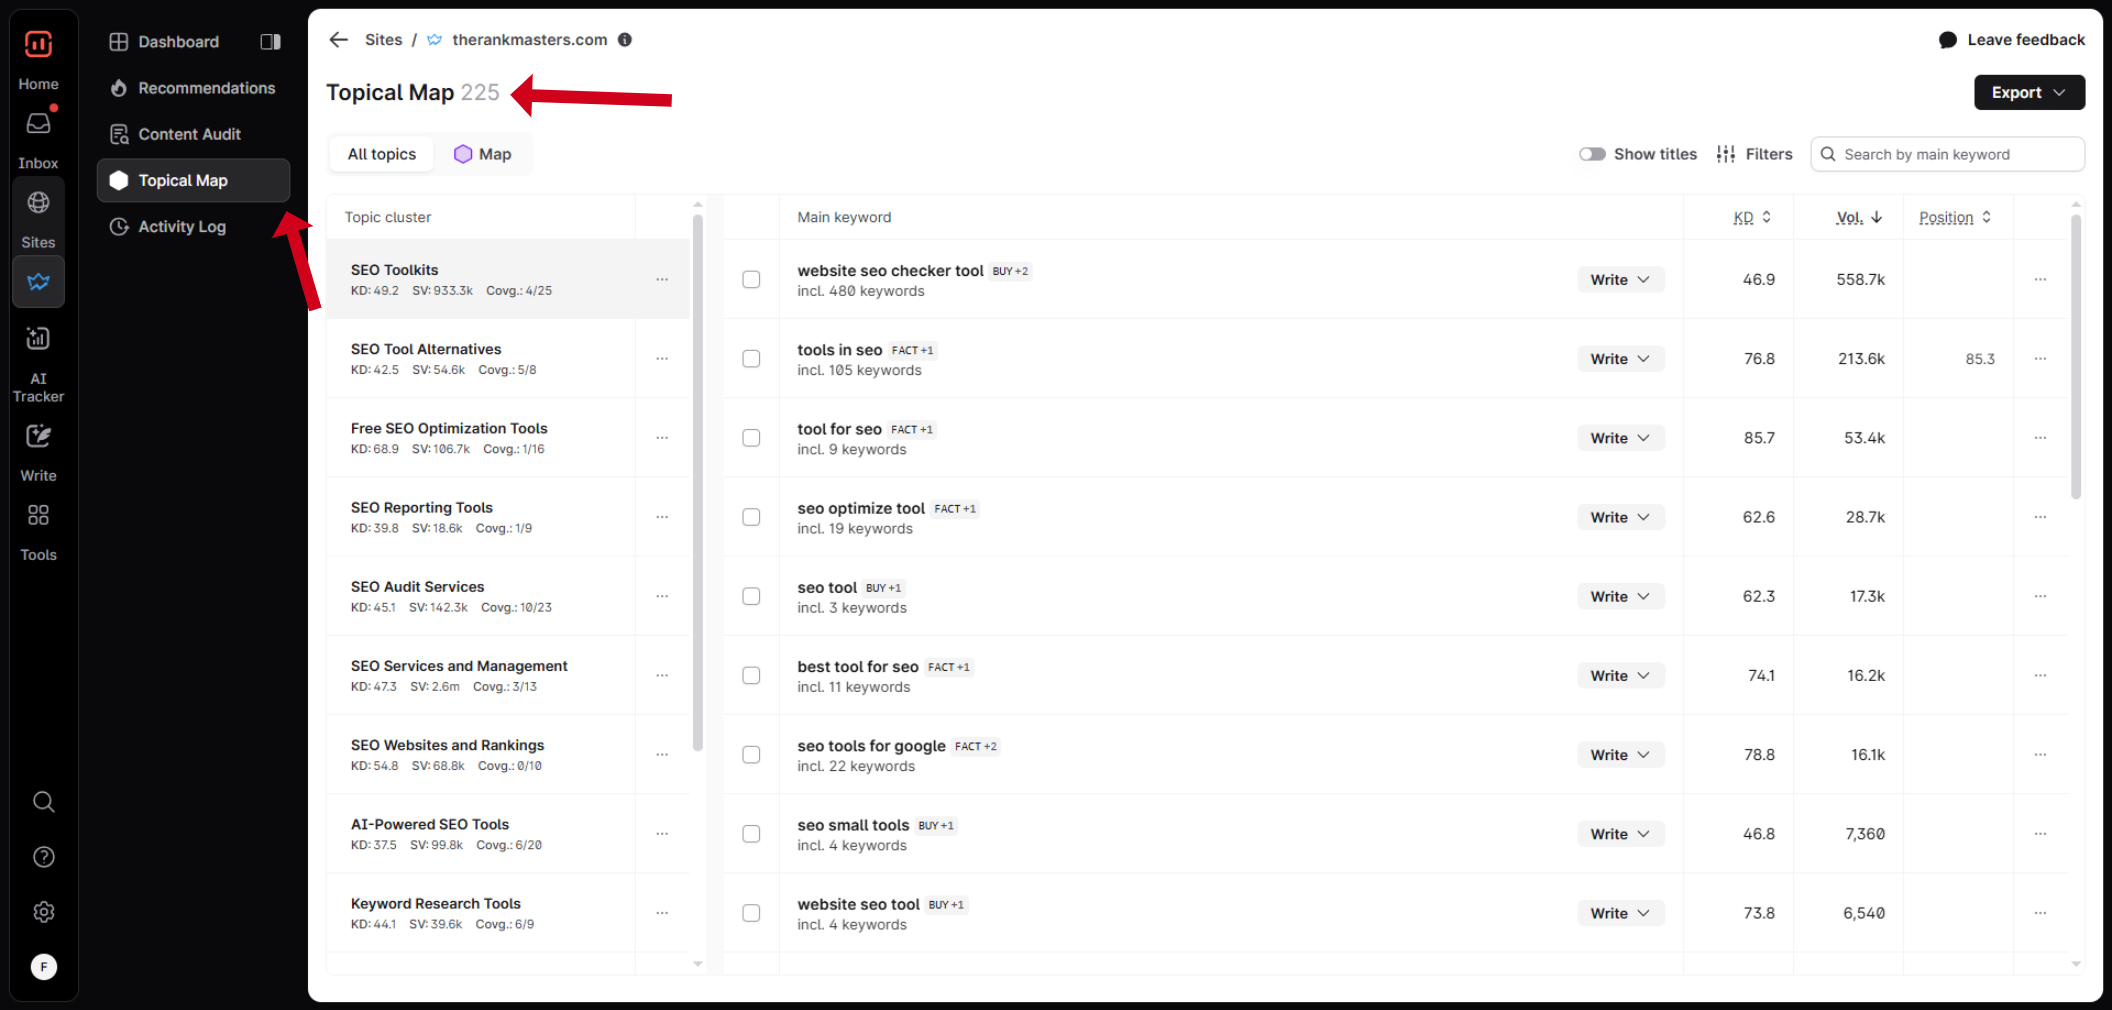This screenshot has height=1010, width=2112.
Task: Collapse the side panel toggle icon
Action: click(270, 42)
